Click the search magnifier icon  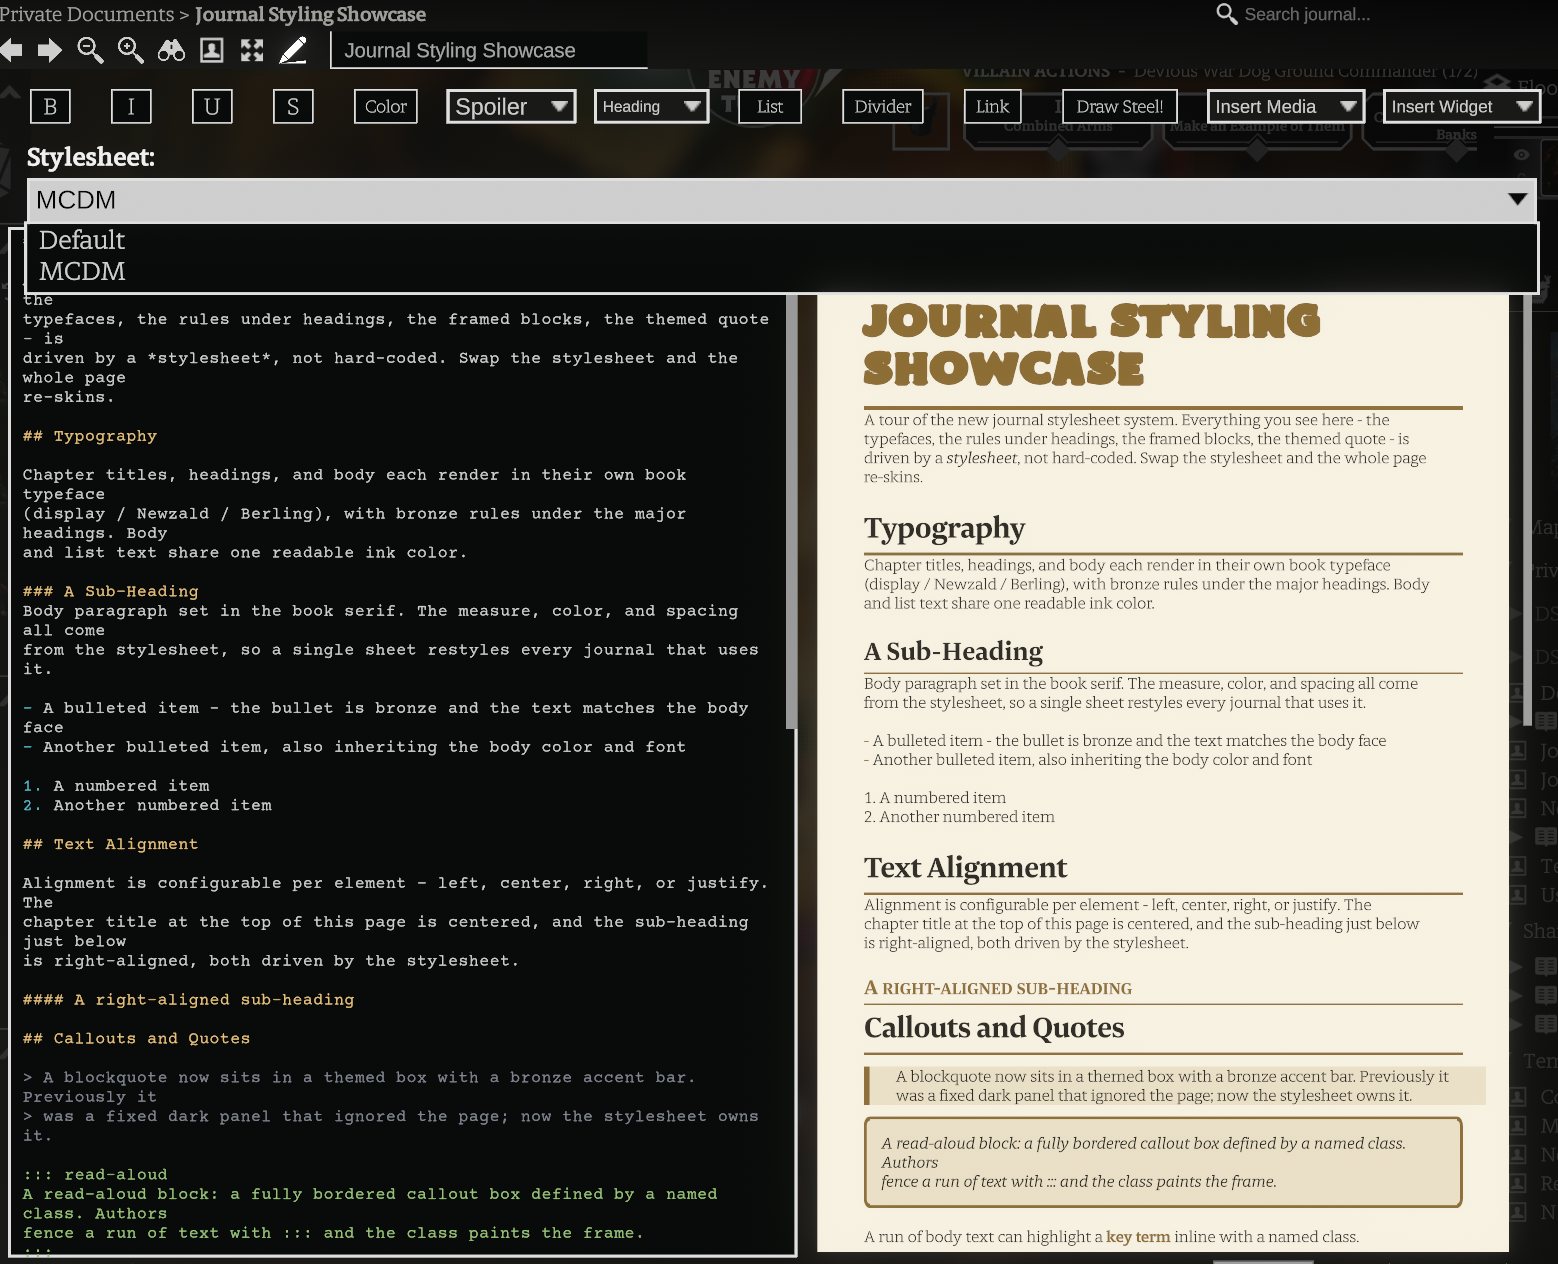click(1226, 14)
